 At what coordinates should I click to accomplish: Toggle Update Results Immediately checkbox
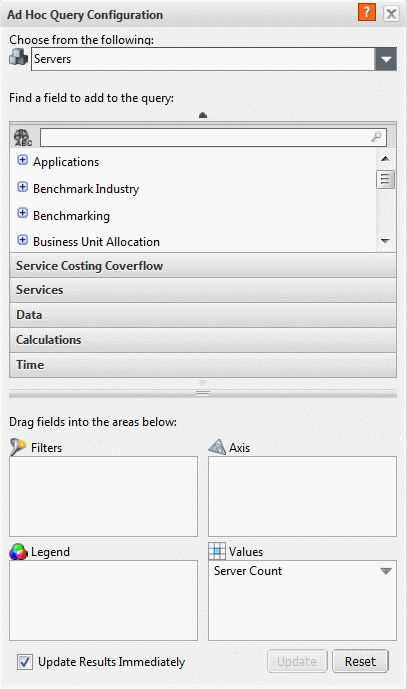(x=25, y=662)
